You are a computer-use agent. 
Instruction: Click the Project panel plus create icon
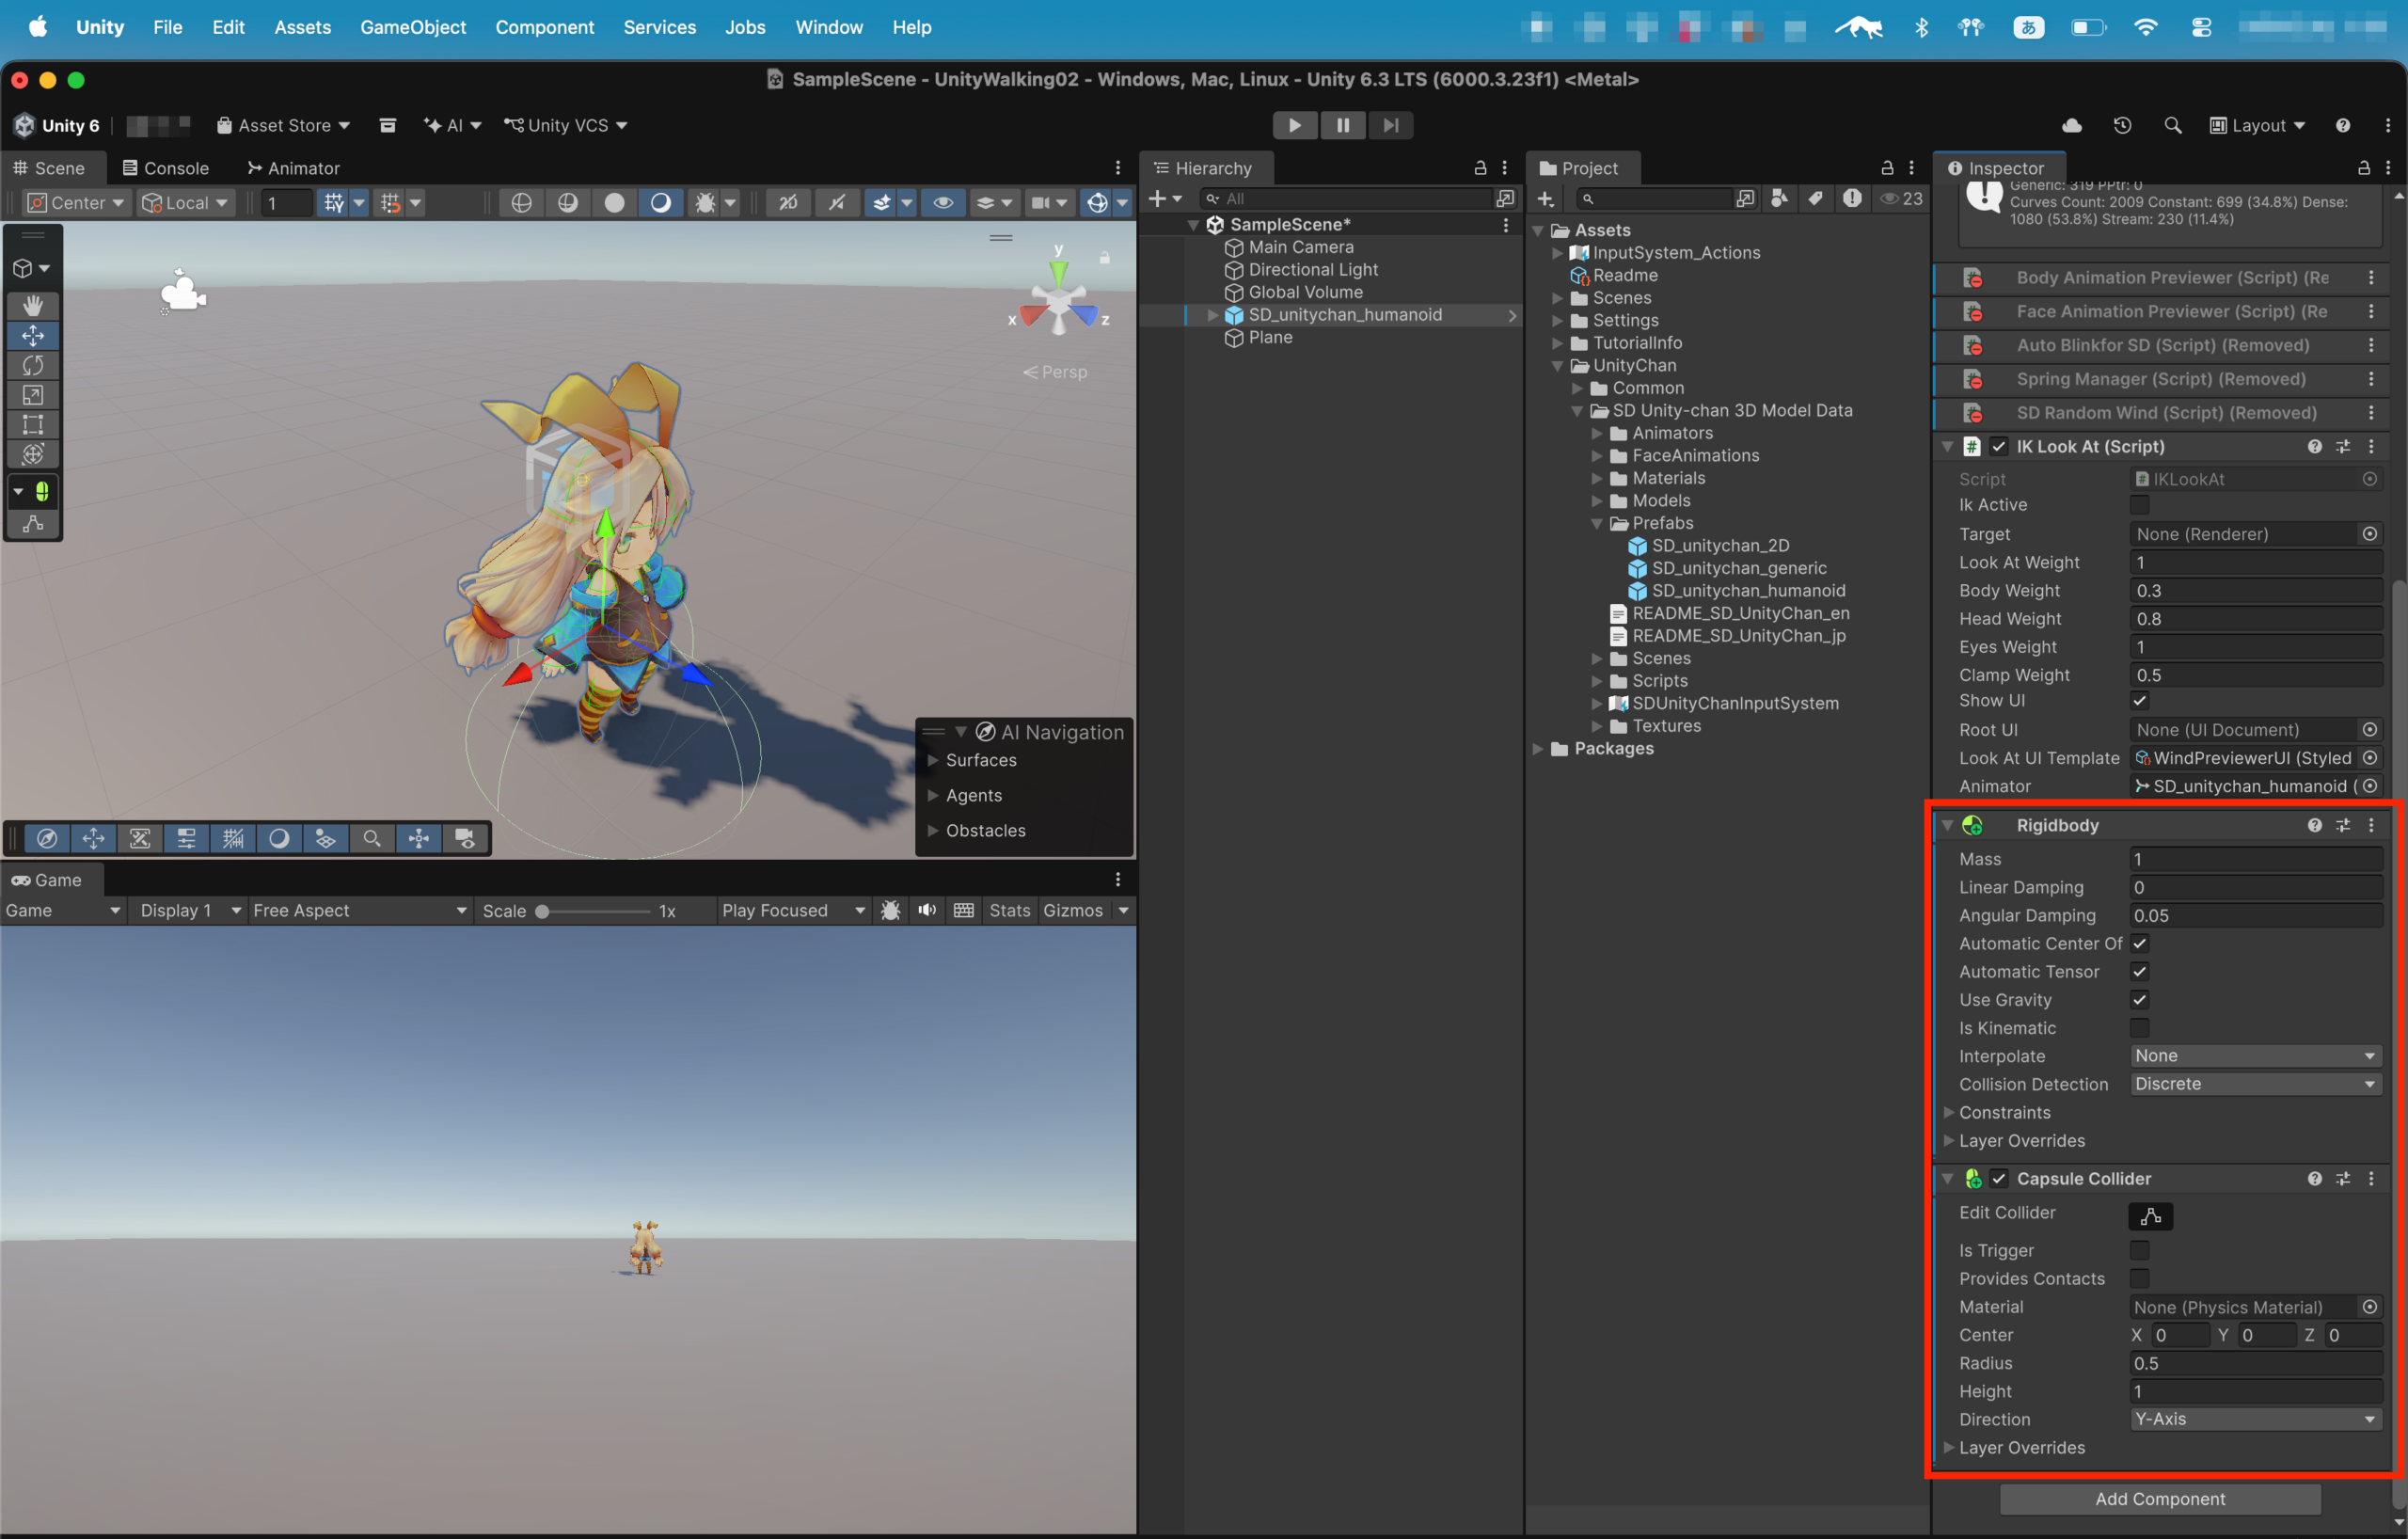coord(1546,199)
